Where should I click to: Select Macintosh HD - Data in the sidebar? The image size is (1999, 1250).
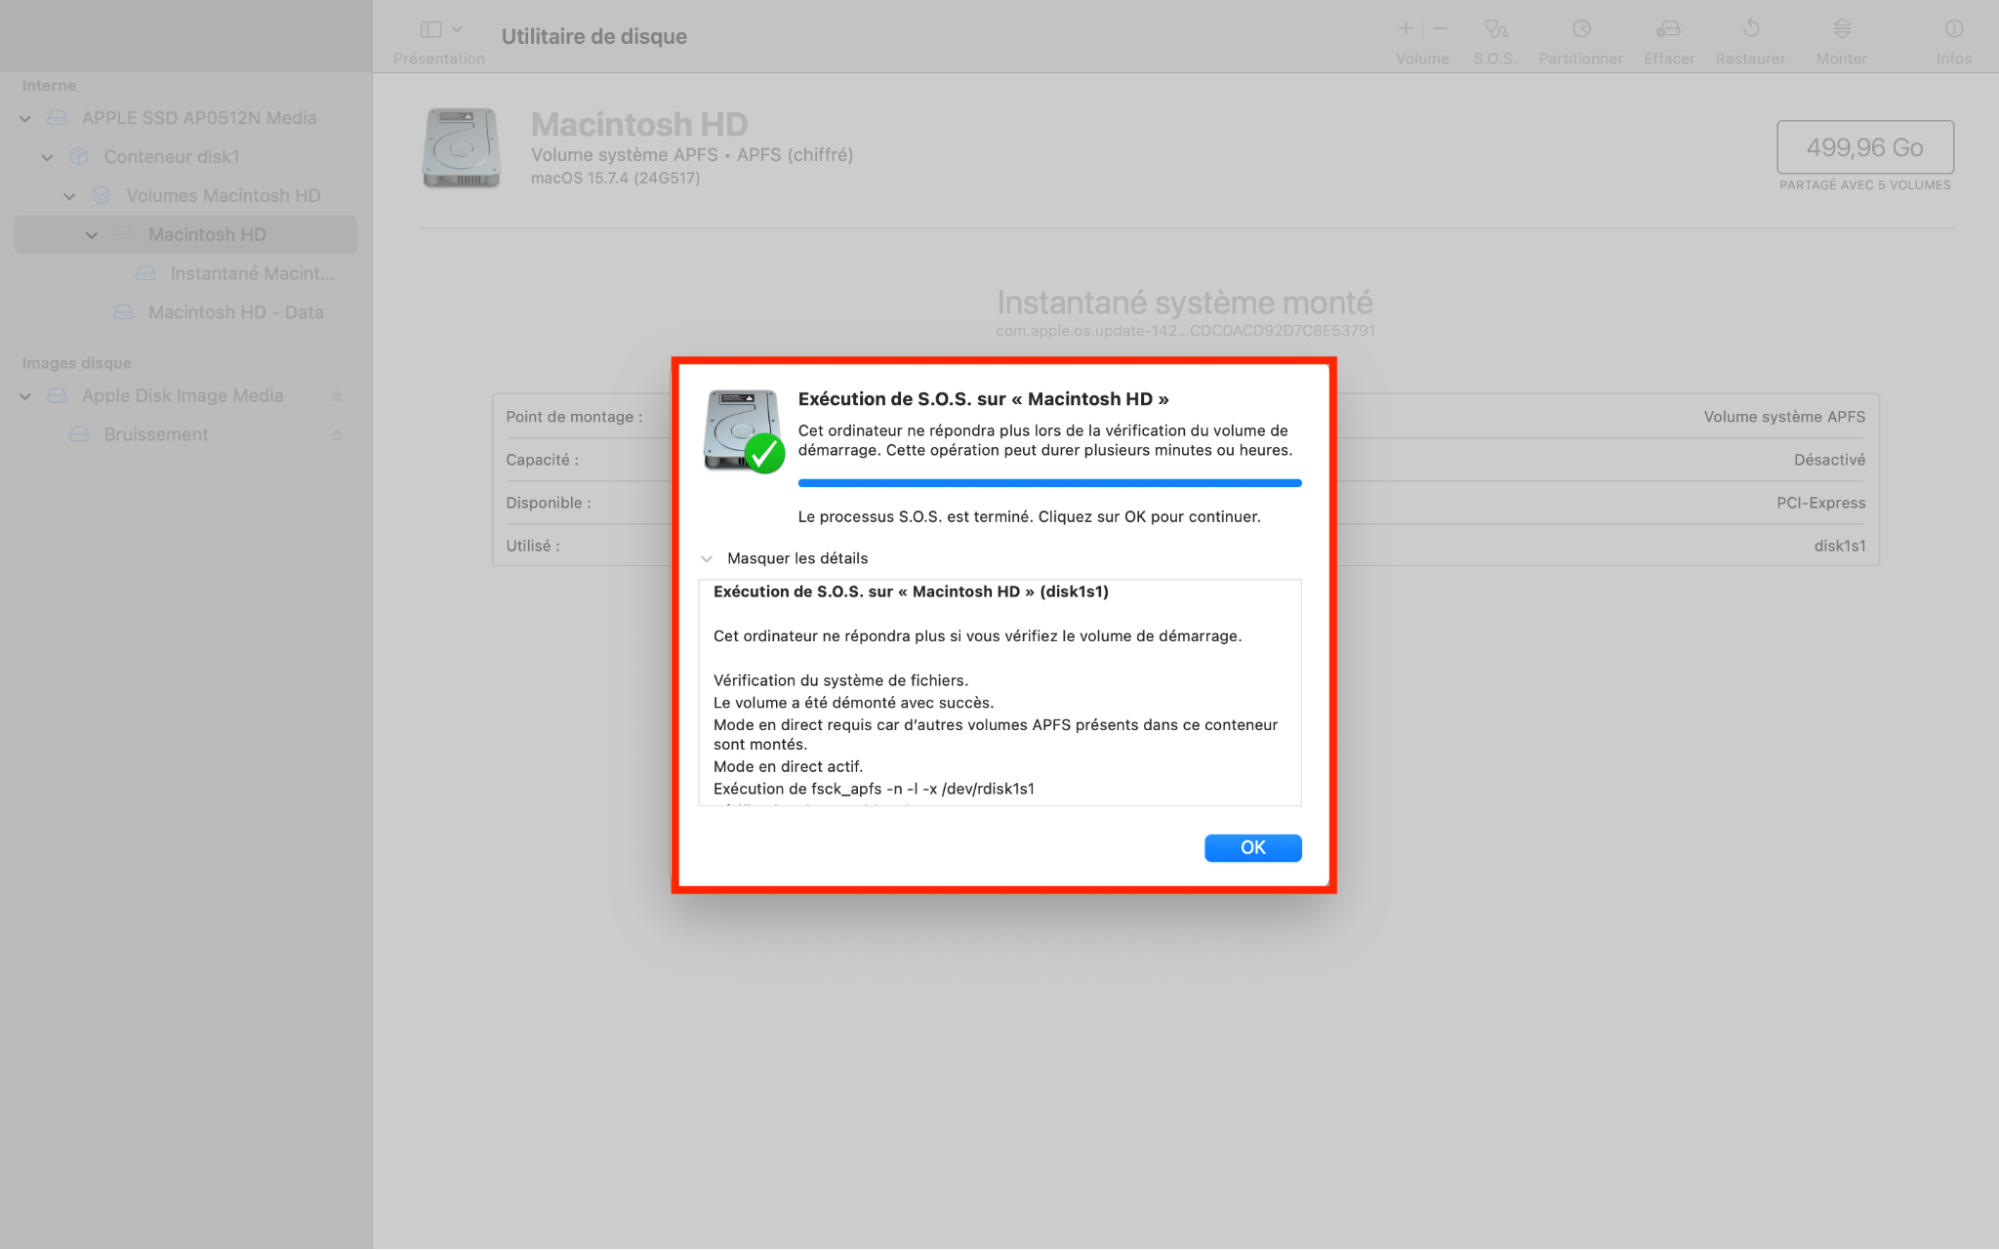pyautogui.click(x=235, y=312)
